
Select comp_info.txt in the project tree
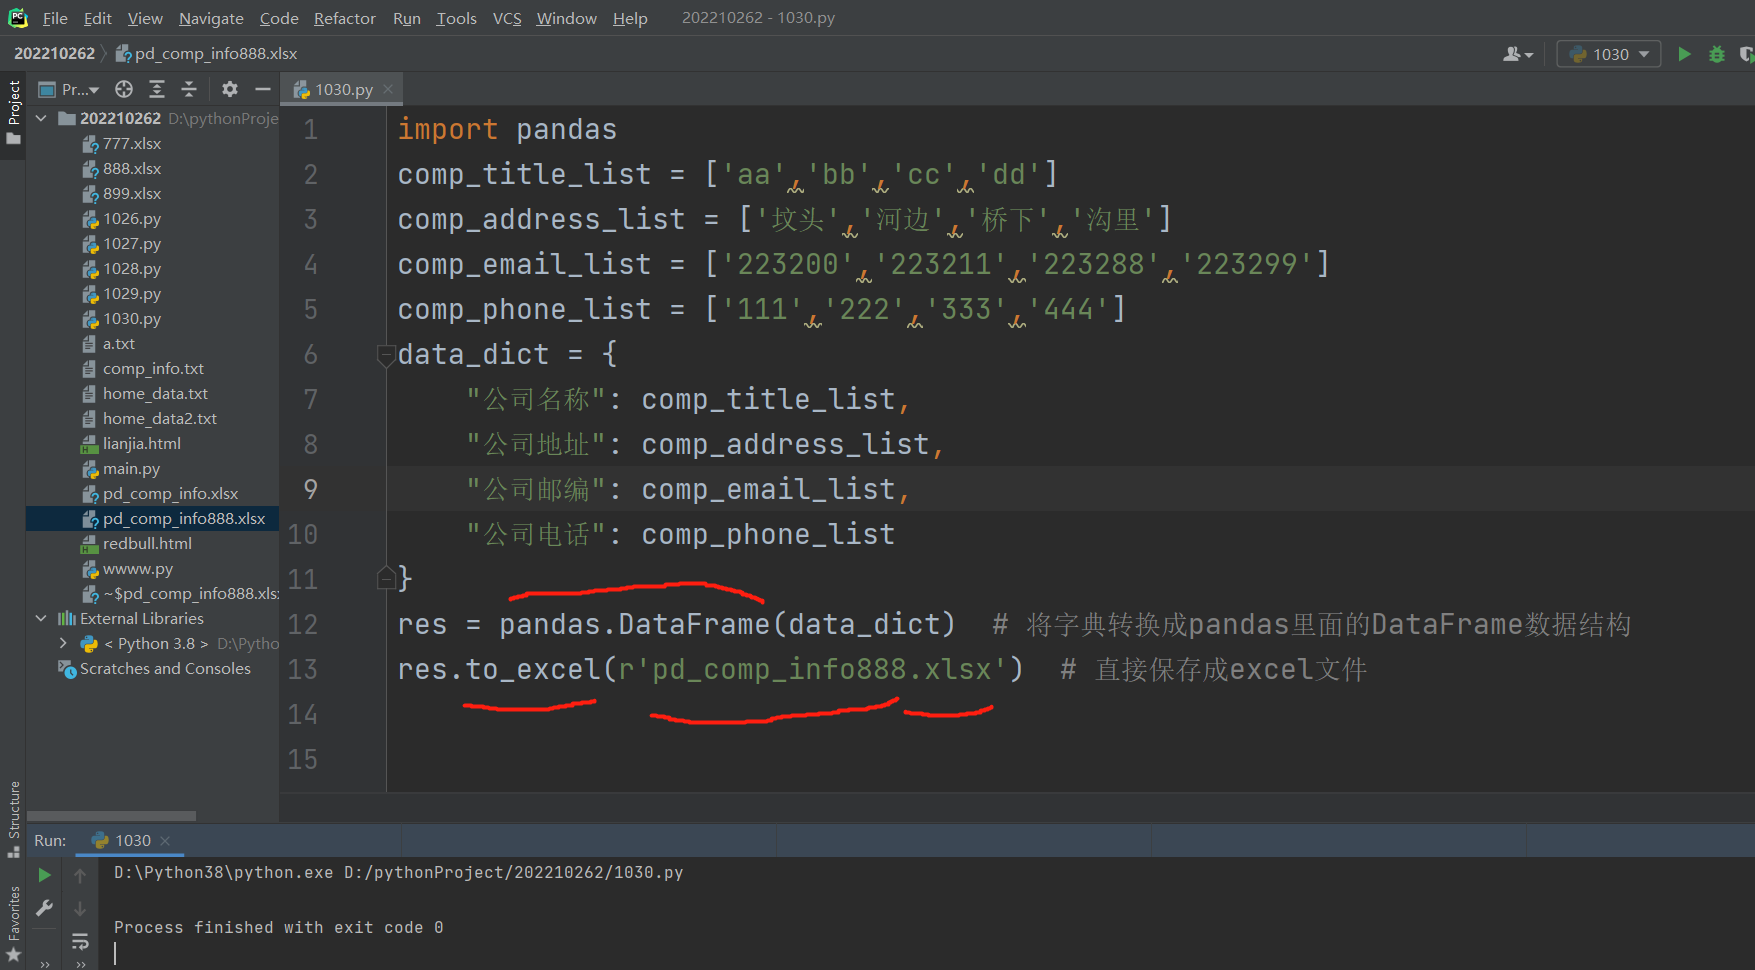pyautogui.click(x=153, y=368)
